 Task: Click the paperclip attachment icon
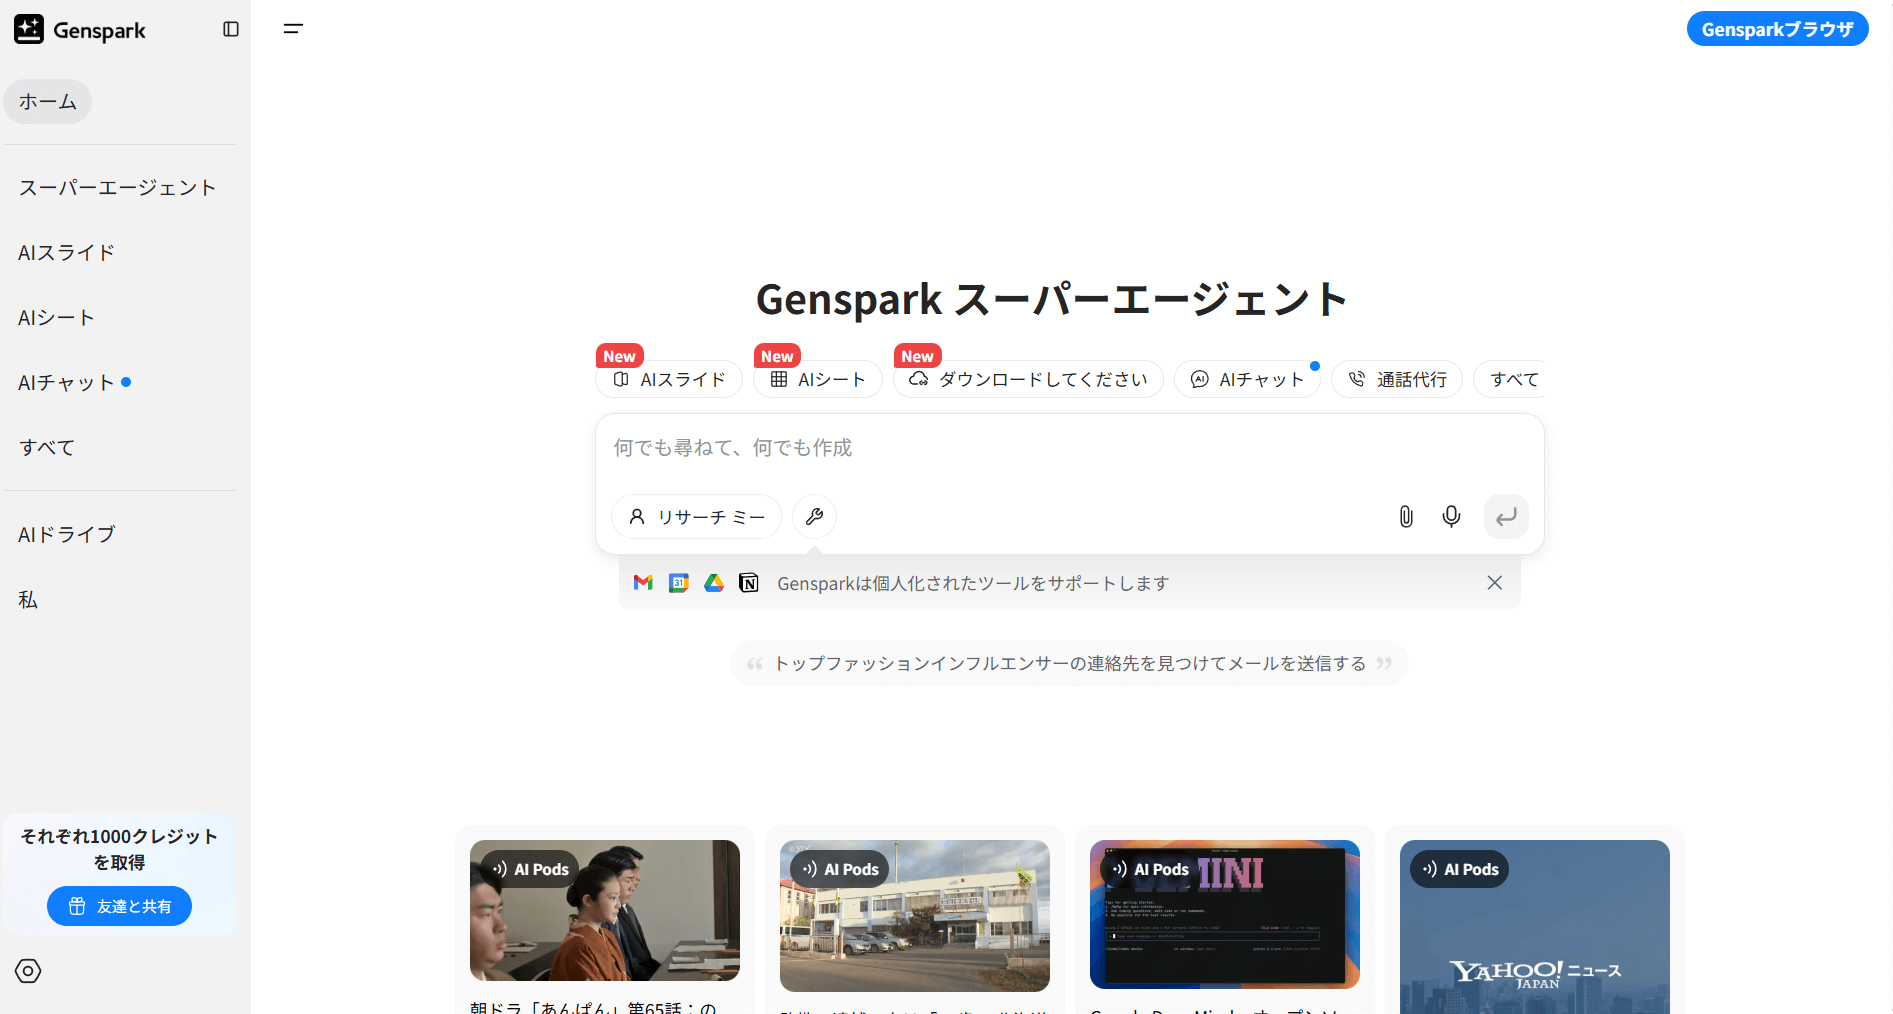[1406, 516]
